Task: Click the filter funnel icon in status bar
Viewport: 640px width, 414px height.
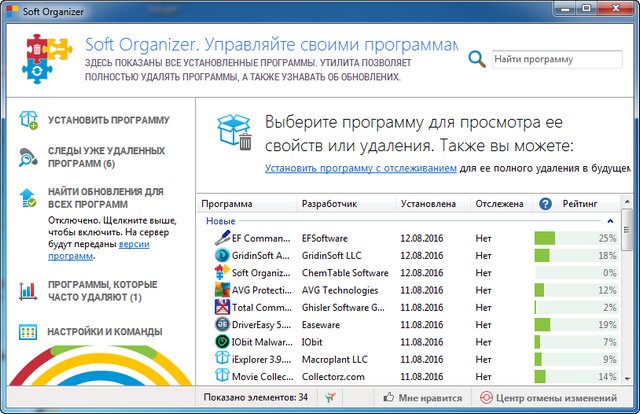Action: click(x=330, y=397)
